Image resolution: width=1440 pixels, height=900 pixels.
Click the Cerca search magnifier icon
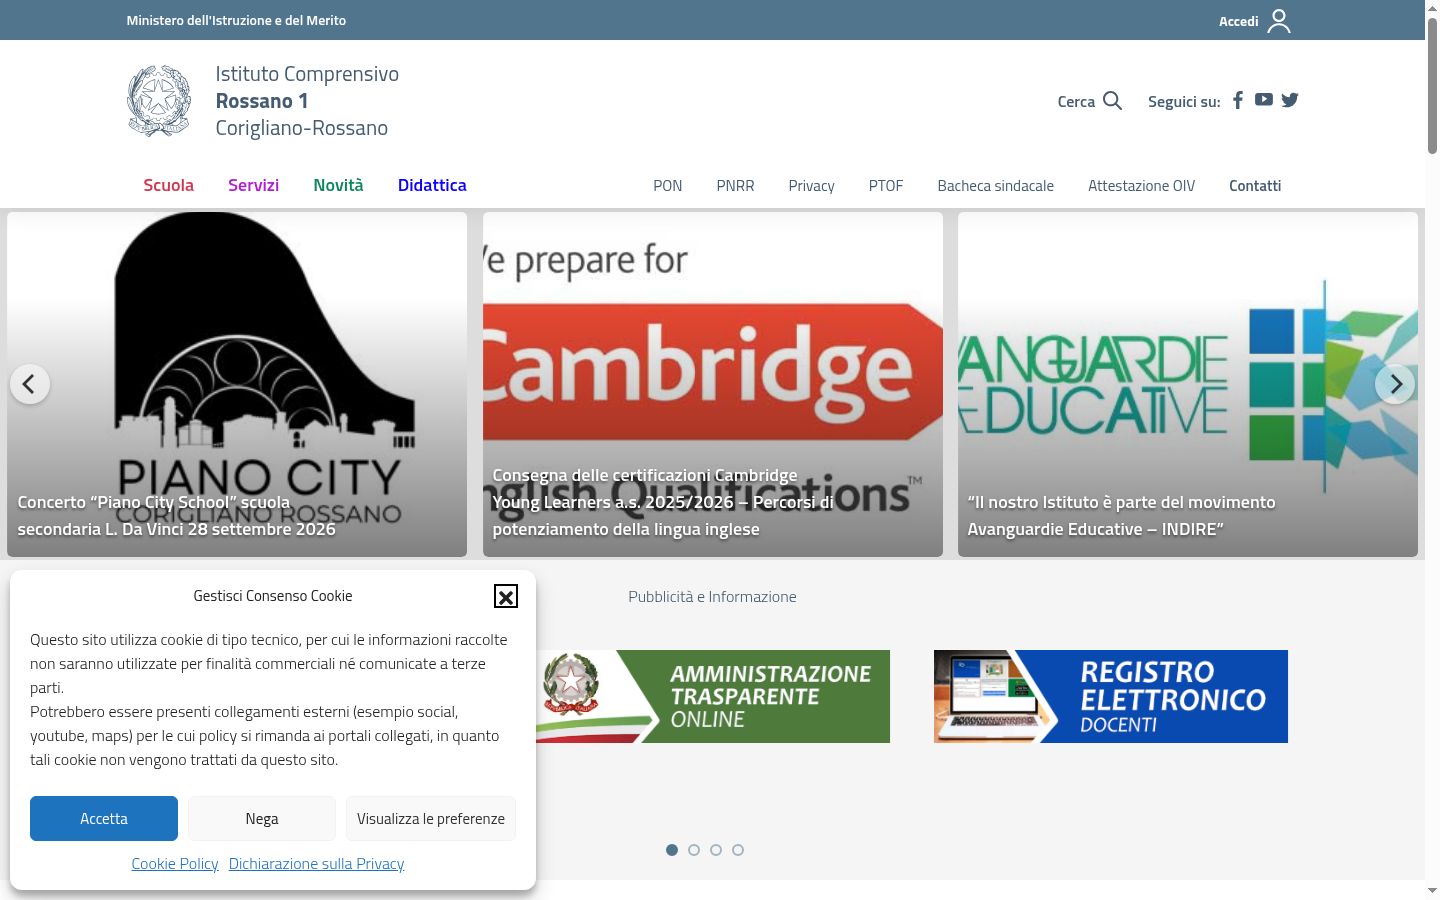(1112, 101)
